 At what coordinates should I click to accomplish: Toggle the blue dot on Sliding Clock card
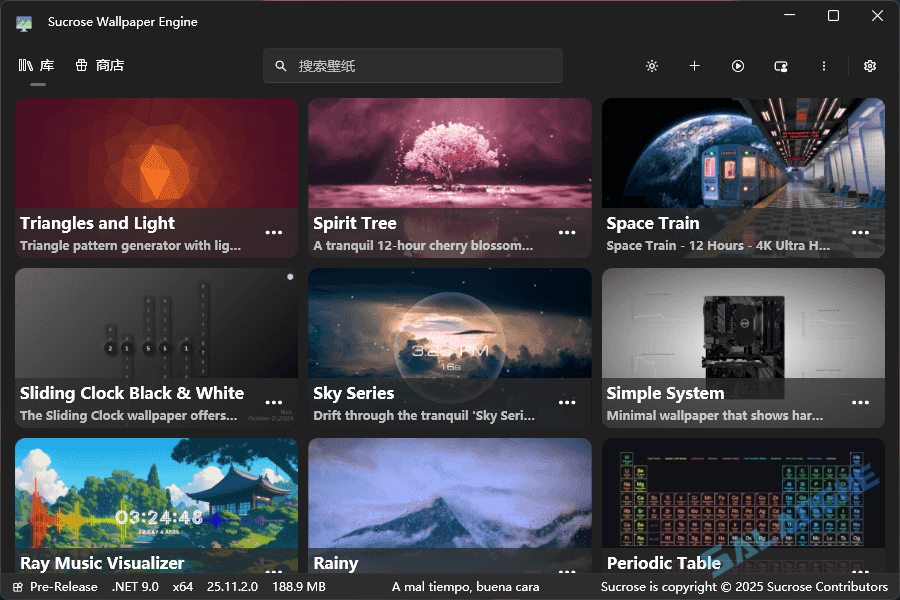(290, 278)
